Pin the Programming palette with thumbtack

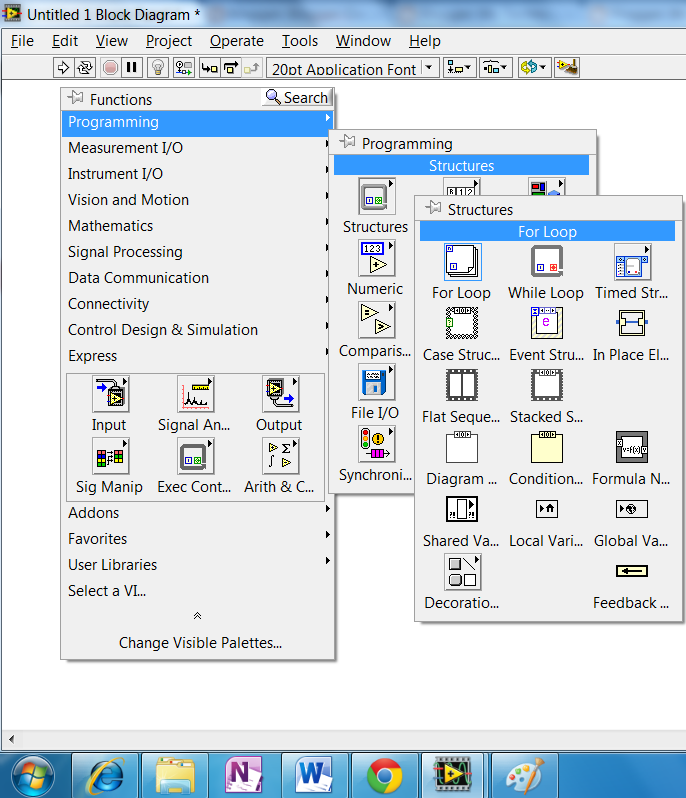click(347, 141)
